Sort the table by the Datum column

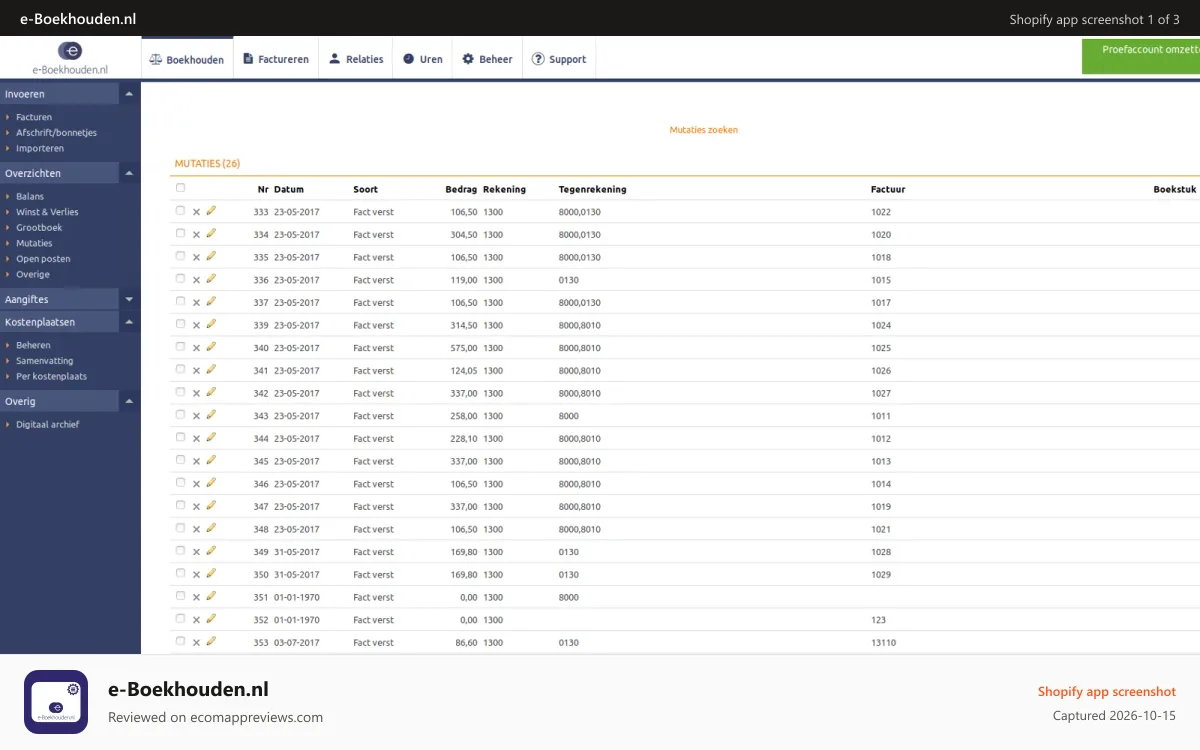pos(289,189)
